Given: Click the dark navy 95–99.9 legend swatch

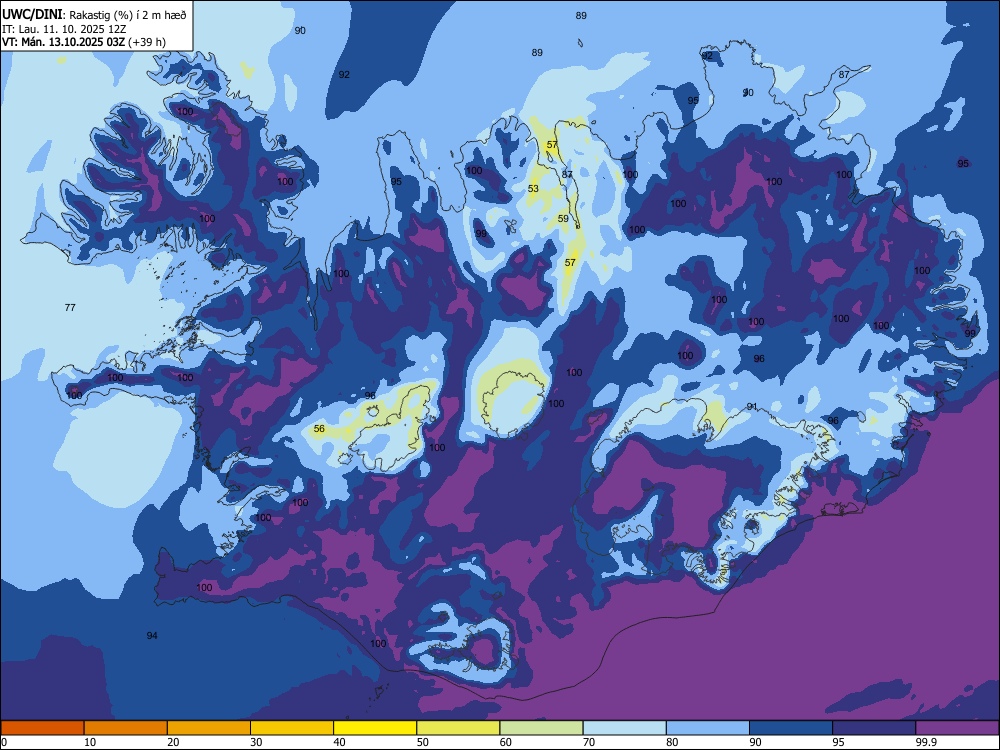Looking at the screenshot, I should tap(874, 728).
